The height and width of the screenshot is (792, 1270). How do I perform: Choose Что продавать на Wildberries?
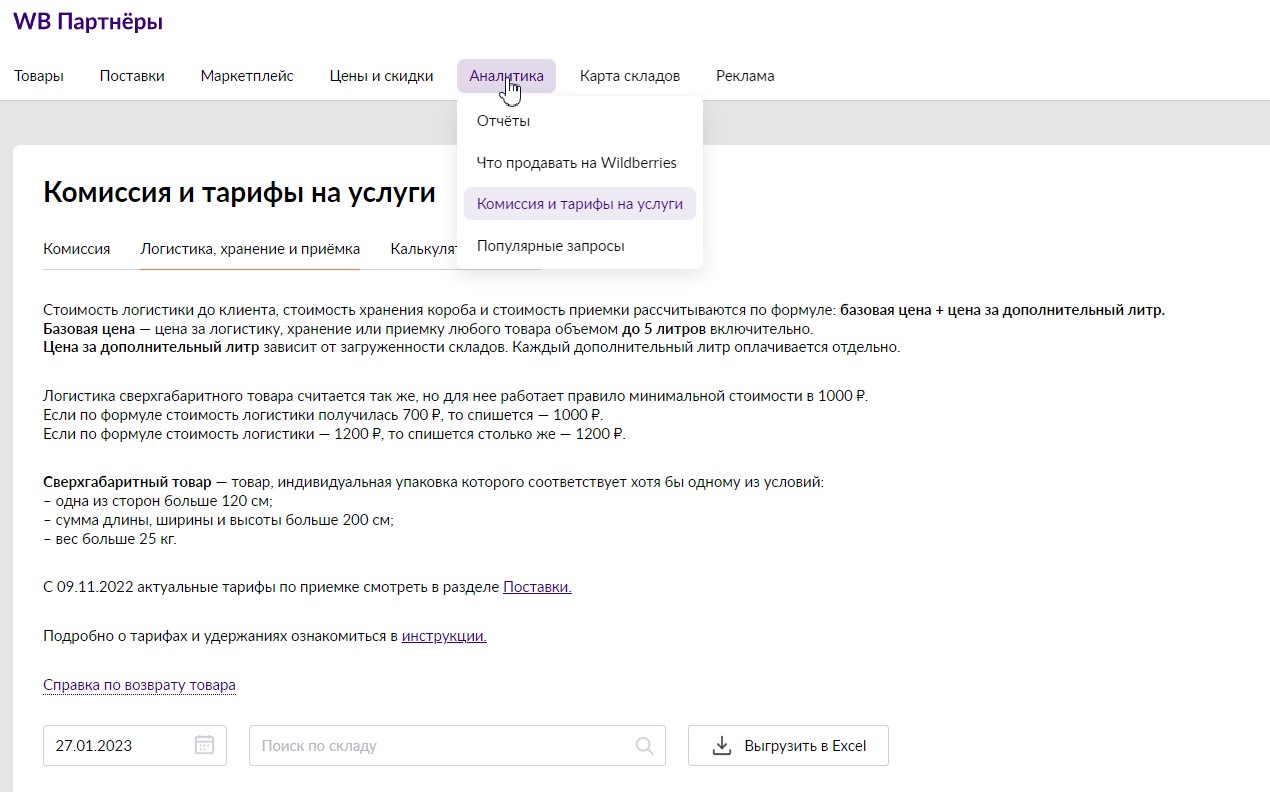pos(576,162)
